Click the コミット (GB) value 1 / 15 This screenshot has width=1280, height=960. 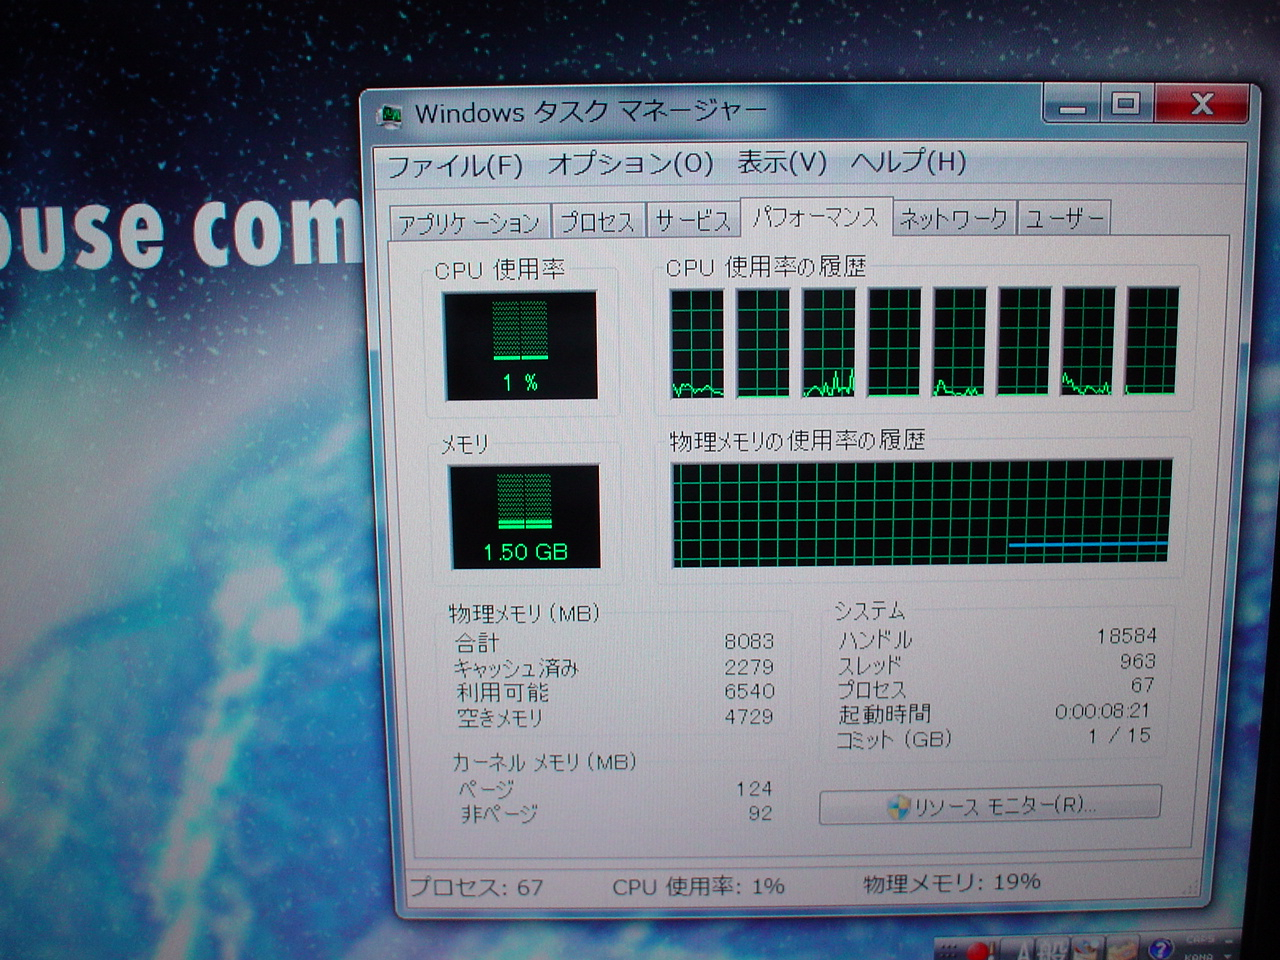1119,735
